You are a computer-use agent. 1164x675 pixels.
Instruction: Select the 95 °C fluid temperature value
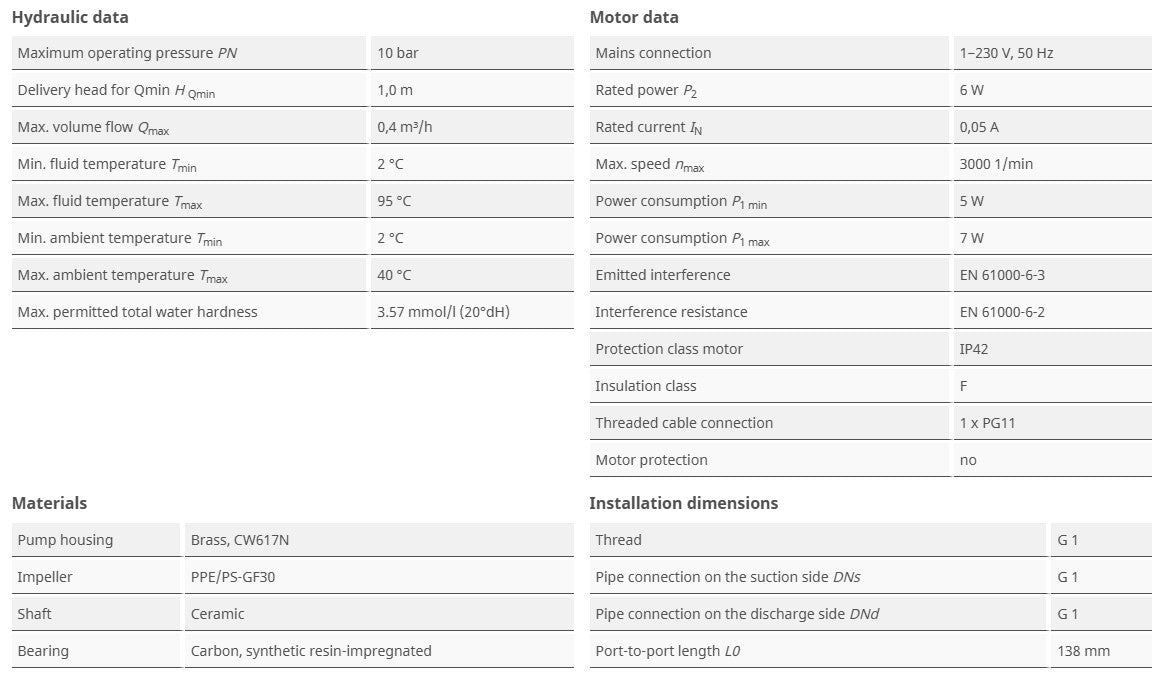coord(394,201)
